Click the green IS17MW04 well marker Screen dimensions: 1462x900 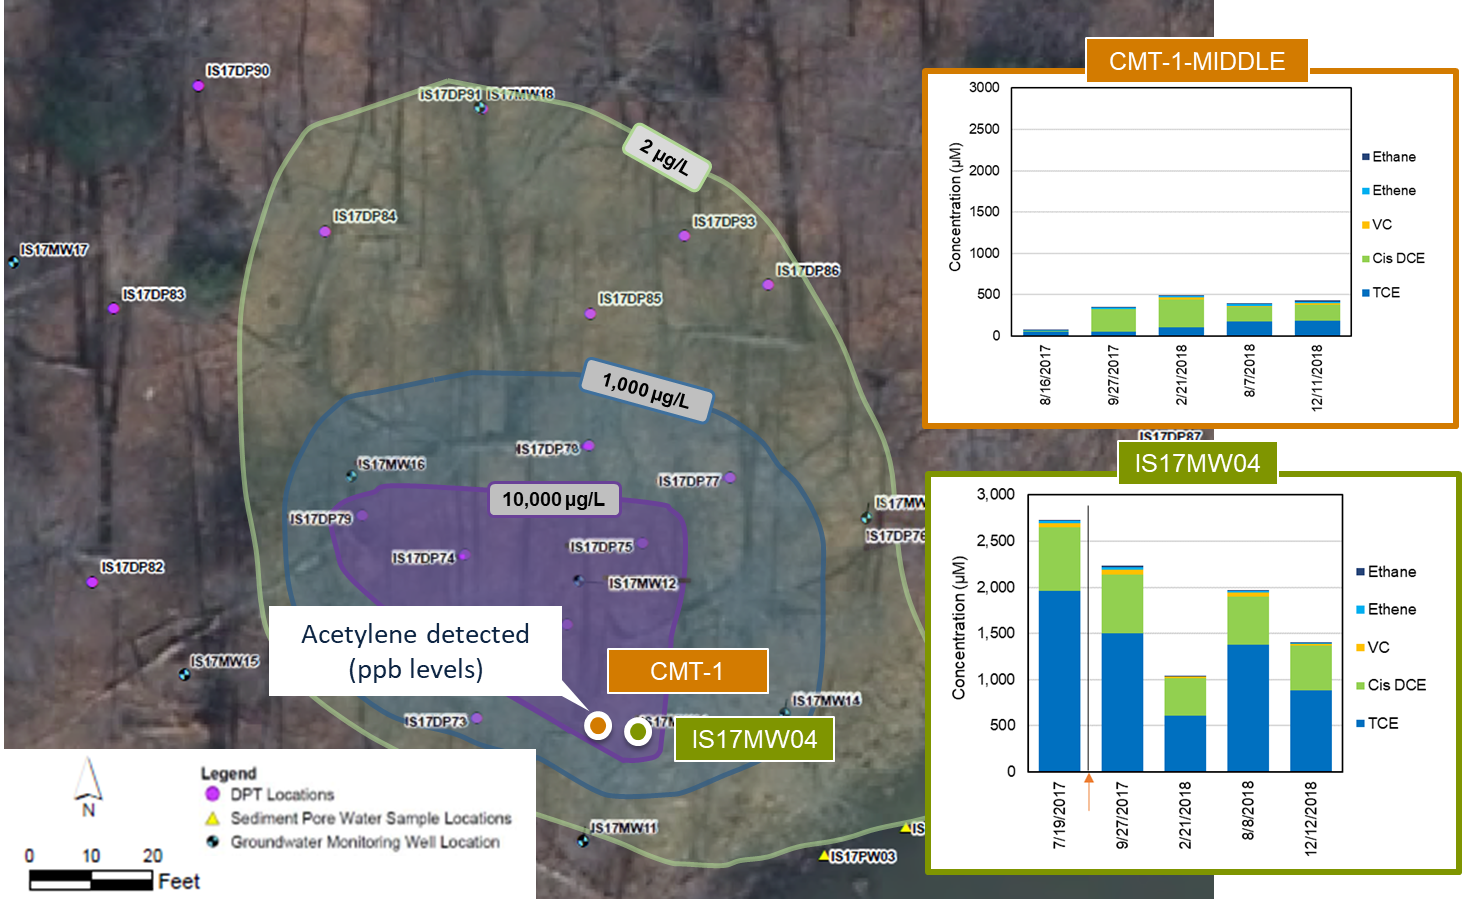coord(638,732)
